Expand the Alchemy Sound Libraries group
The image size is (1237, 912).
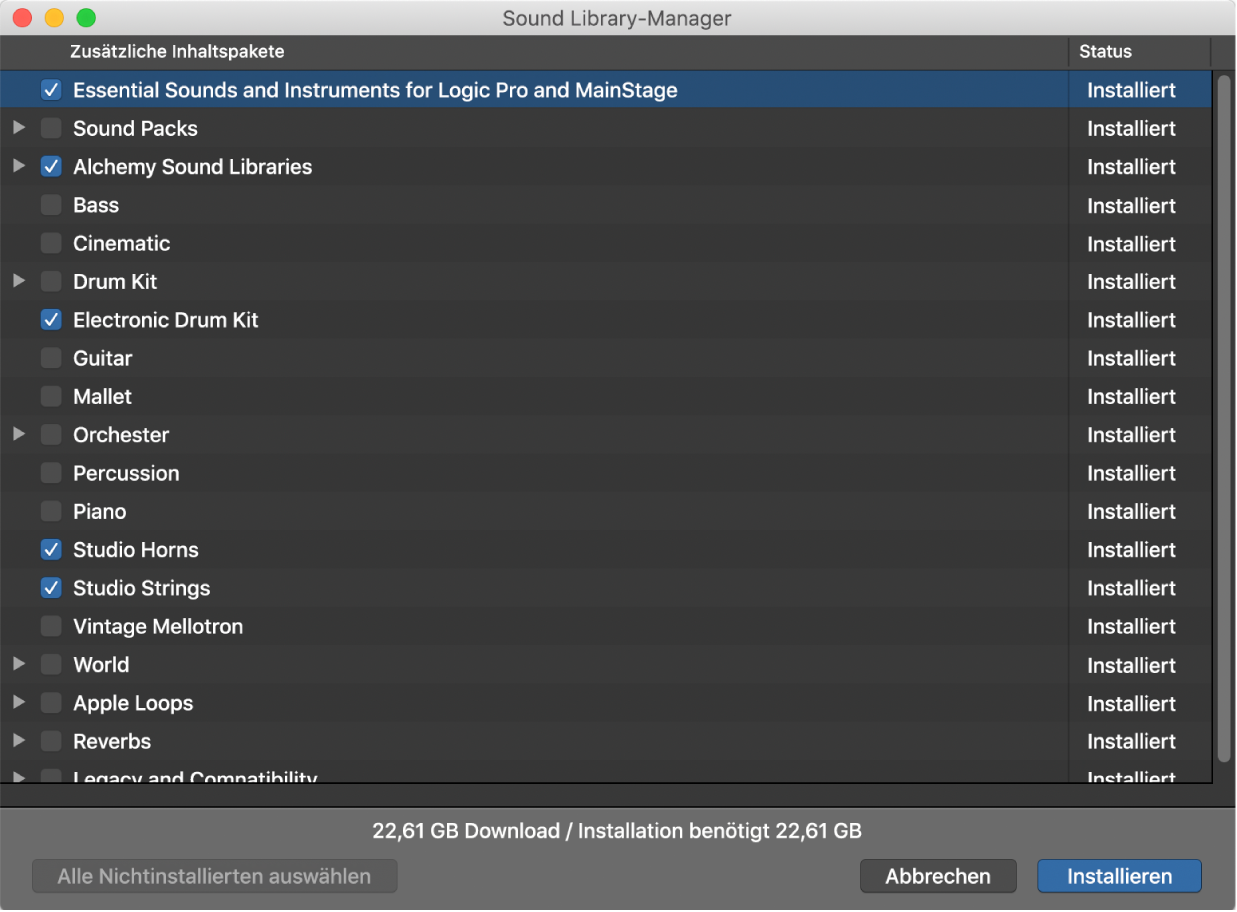tap(18, 167)
